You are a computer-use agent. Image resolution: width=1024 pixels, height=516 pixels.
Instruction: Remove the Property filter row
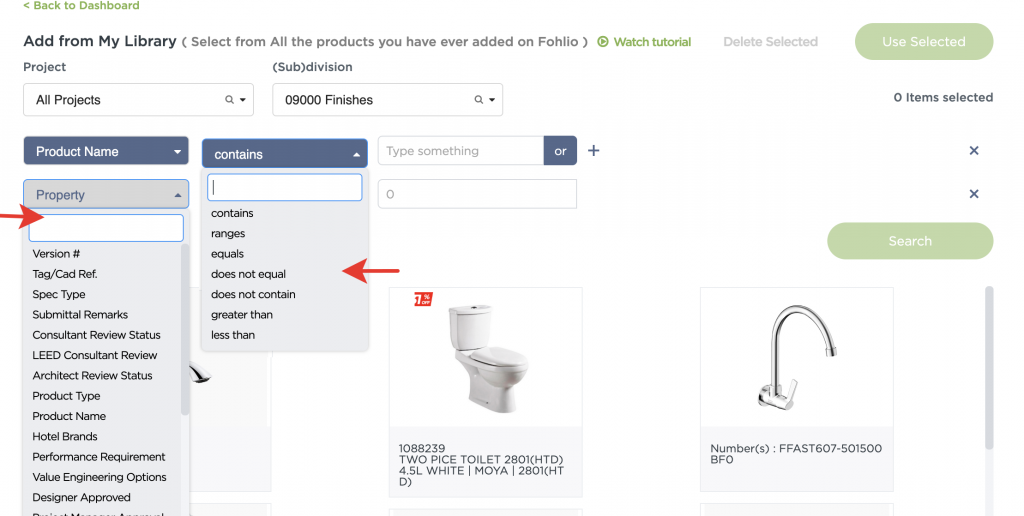(973, 194)
